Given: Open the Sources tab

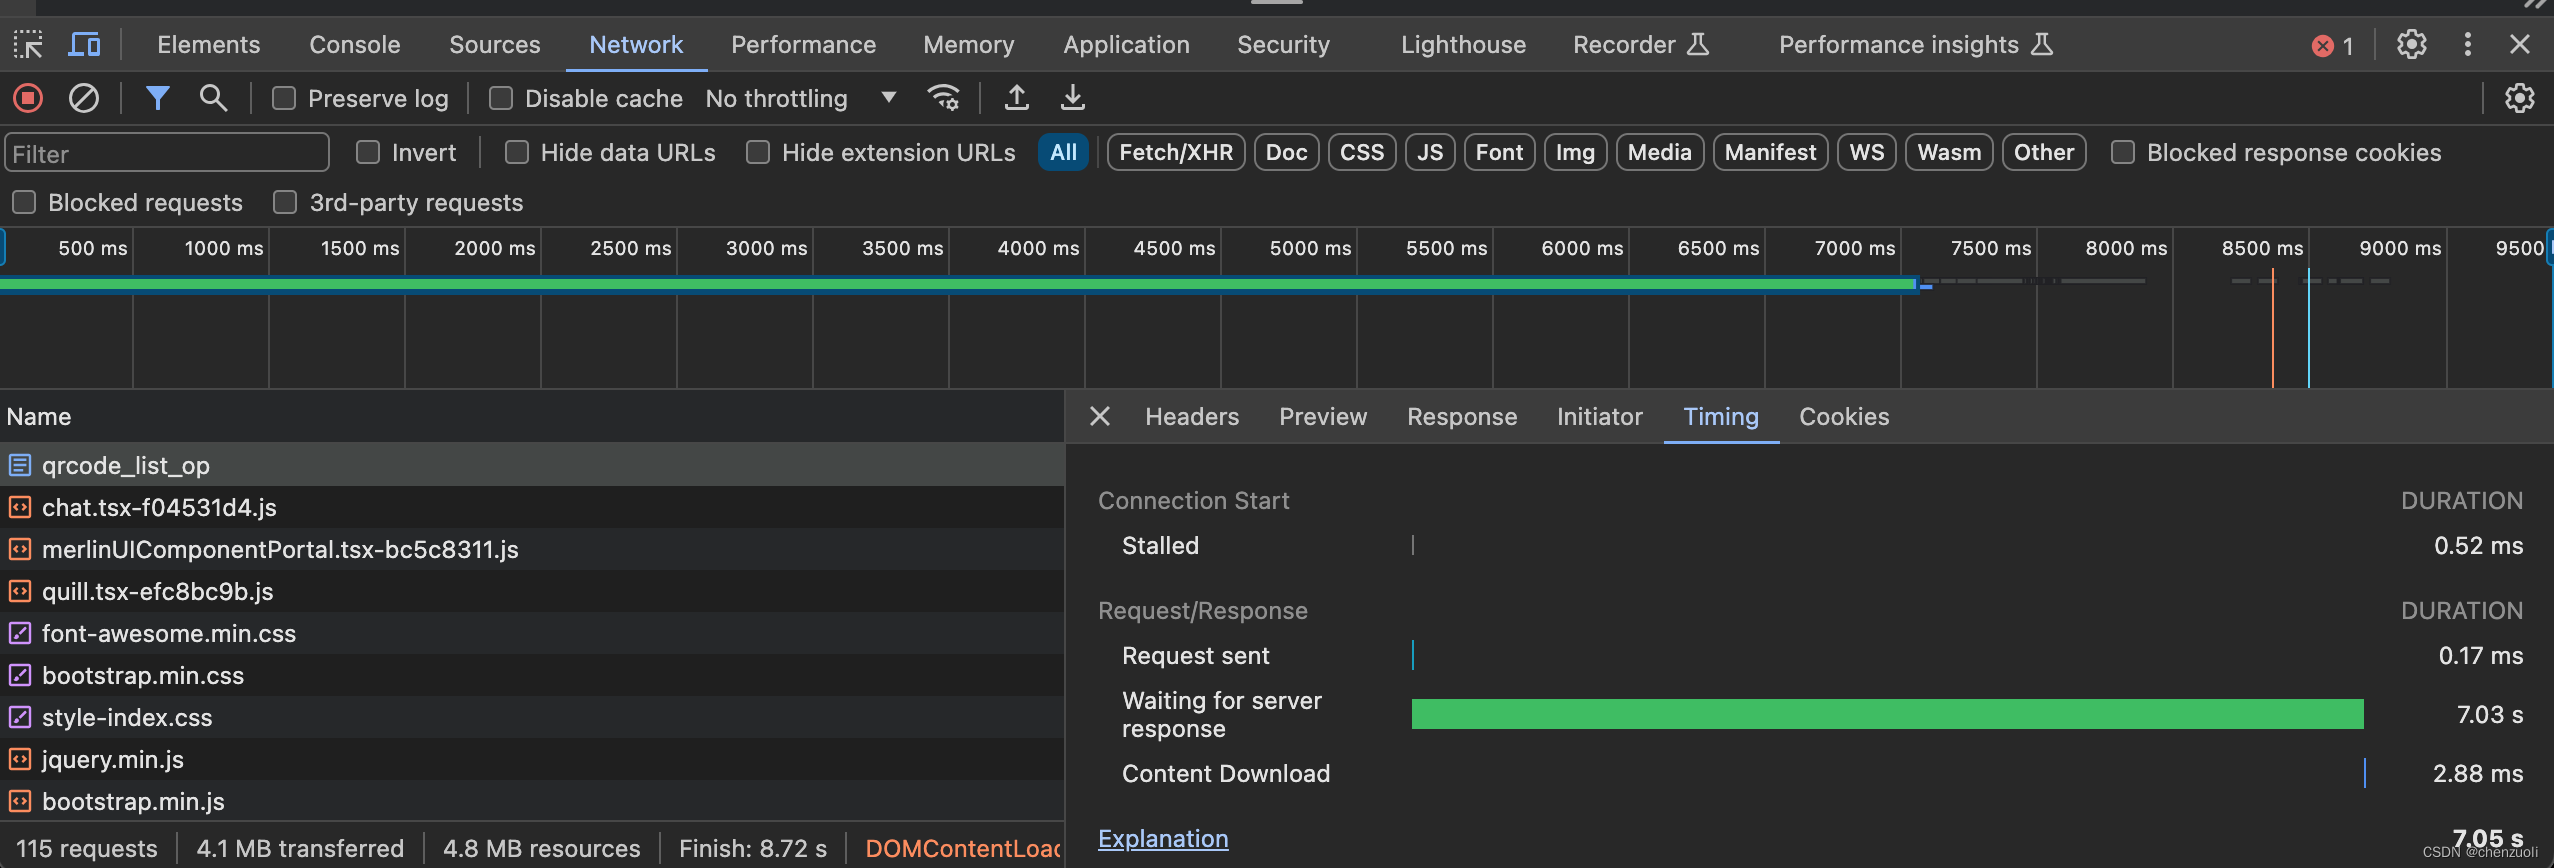Looking at the screenshot, I should point(494,44).
